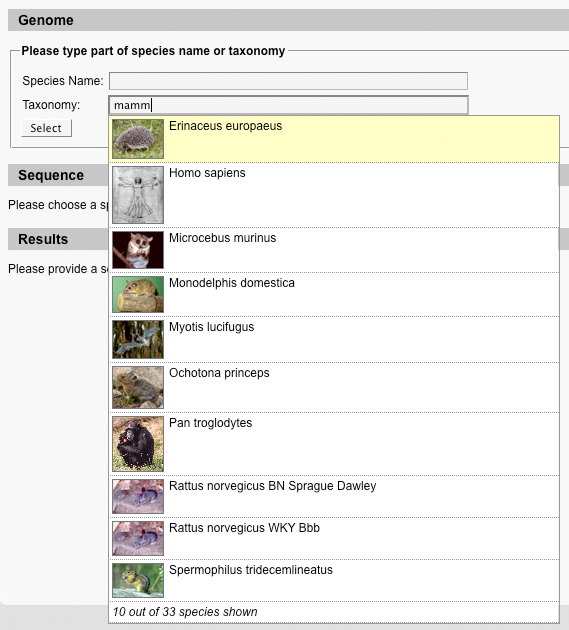This screenshot has width=569, height=630.
Task: Click the ground squirrel thumbnail image
Action: [138, 580]
